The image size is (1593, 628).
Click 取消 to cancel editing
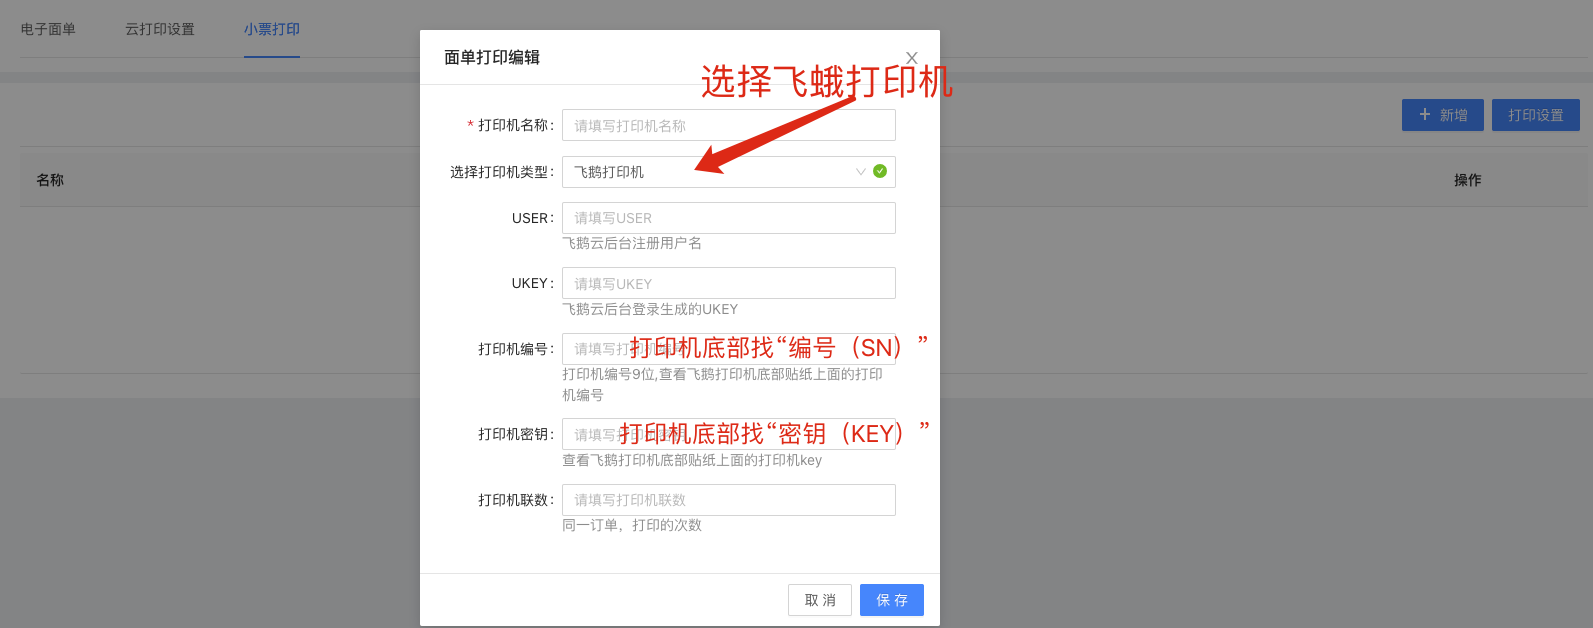coord(820,600)
